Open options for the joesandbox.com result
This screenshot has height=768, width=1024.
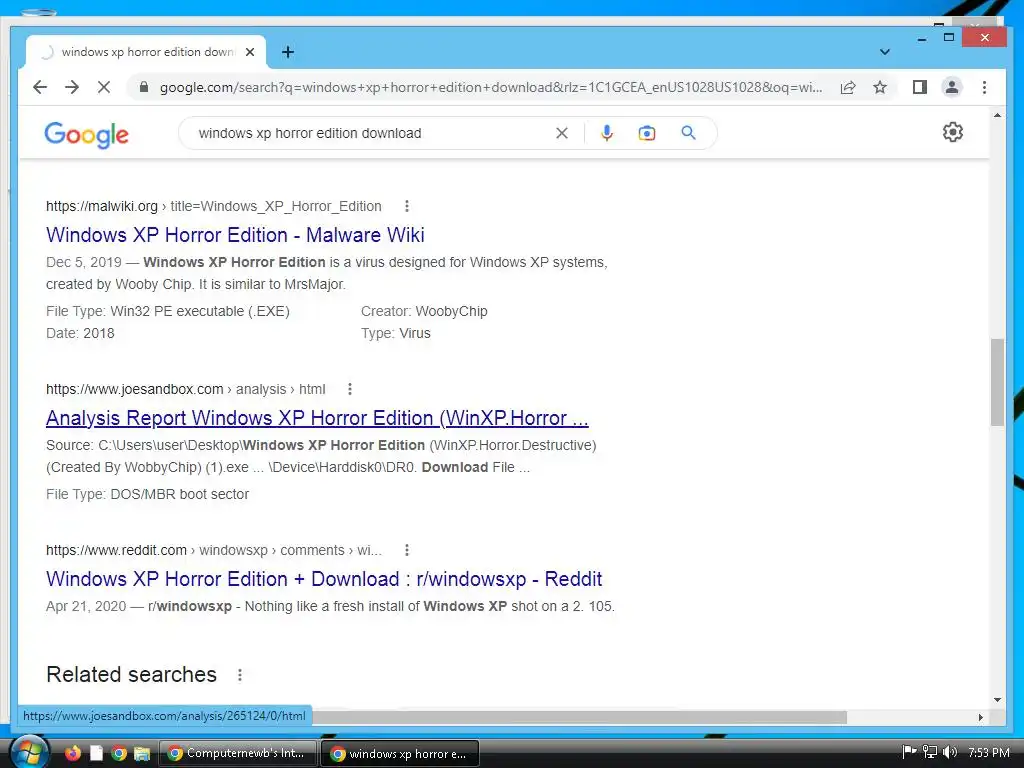(350, 389)
